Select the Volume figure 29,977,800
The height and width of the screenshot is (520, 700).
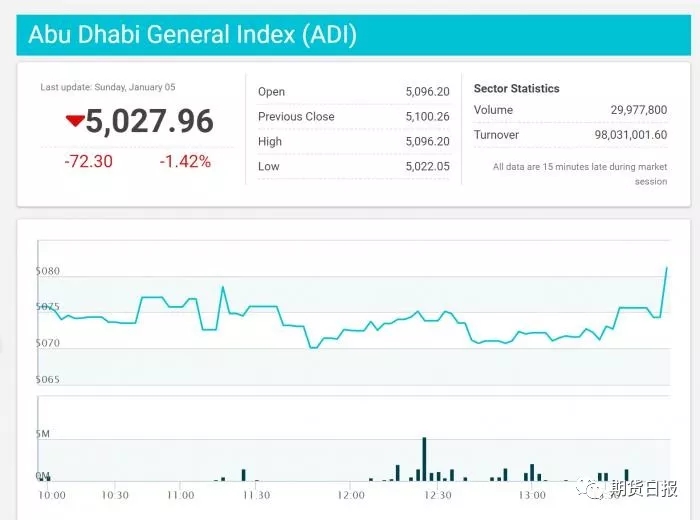click(639, 110)
